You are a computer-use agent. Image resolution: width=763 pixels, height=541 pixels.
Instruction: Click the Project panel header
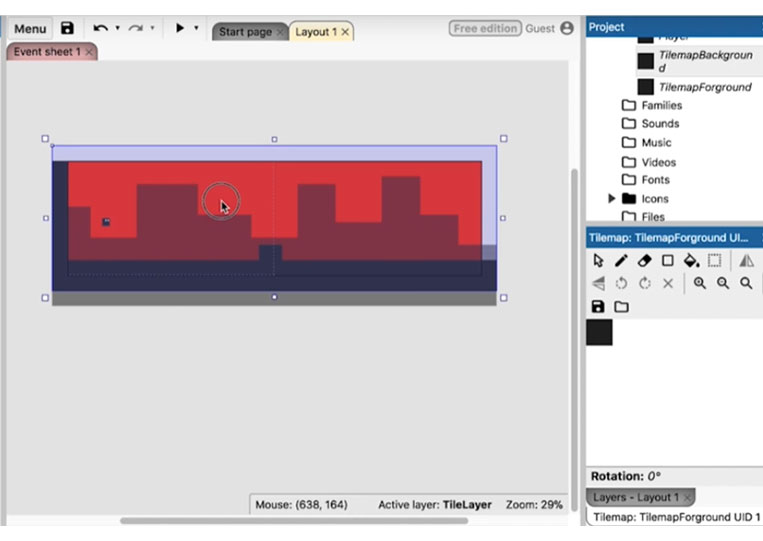coord(674,27)
